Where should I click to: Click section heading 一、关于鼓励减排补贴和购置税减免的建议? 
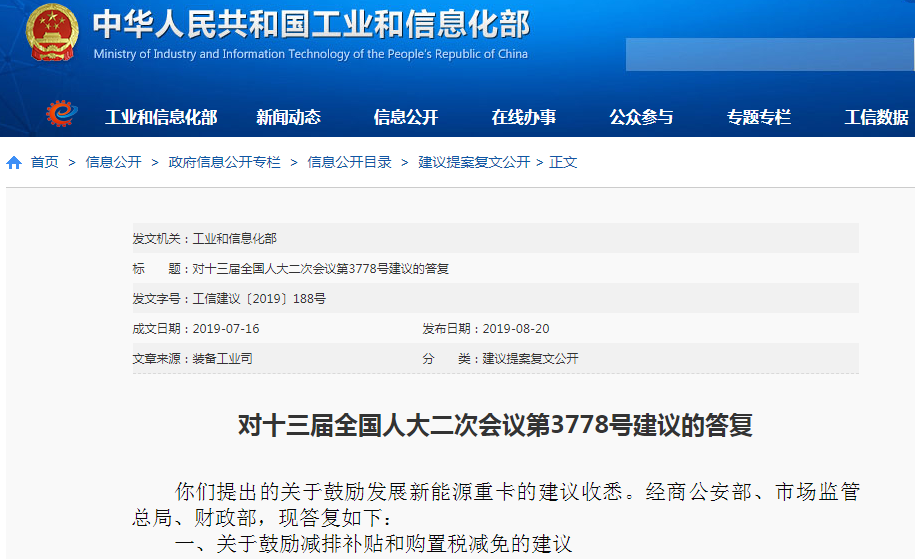373,544
